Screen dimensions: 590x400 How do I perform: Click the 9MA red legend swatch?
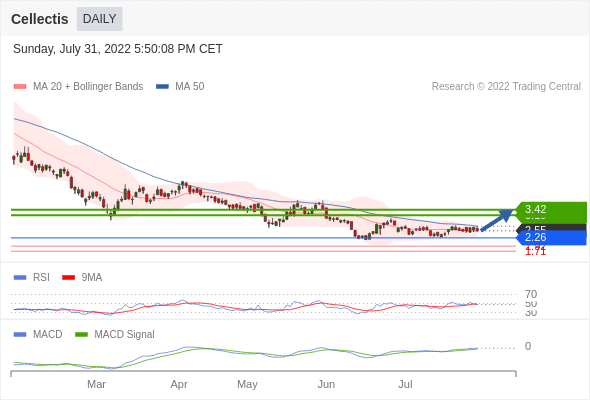click(68, 278)
